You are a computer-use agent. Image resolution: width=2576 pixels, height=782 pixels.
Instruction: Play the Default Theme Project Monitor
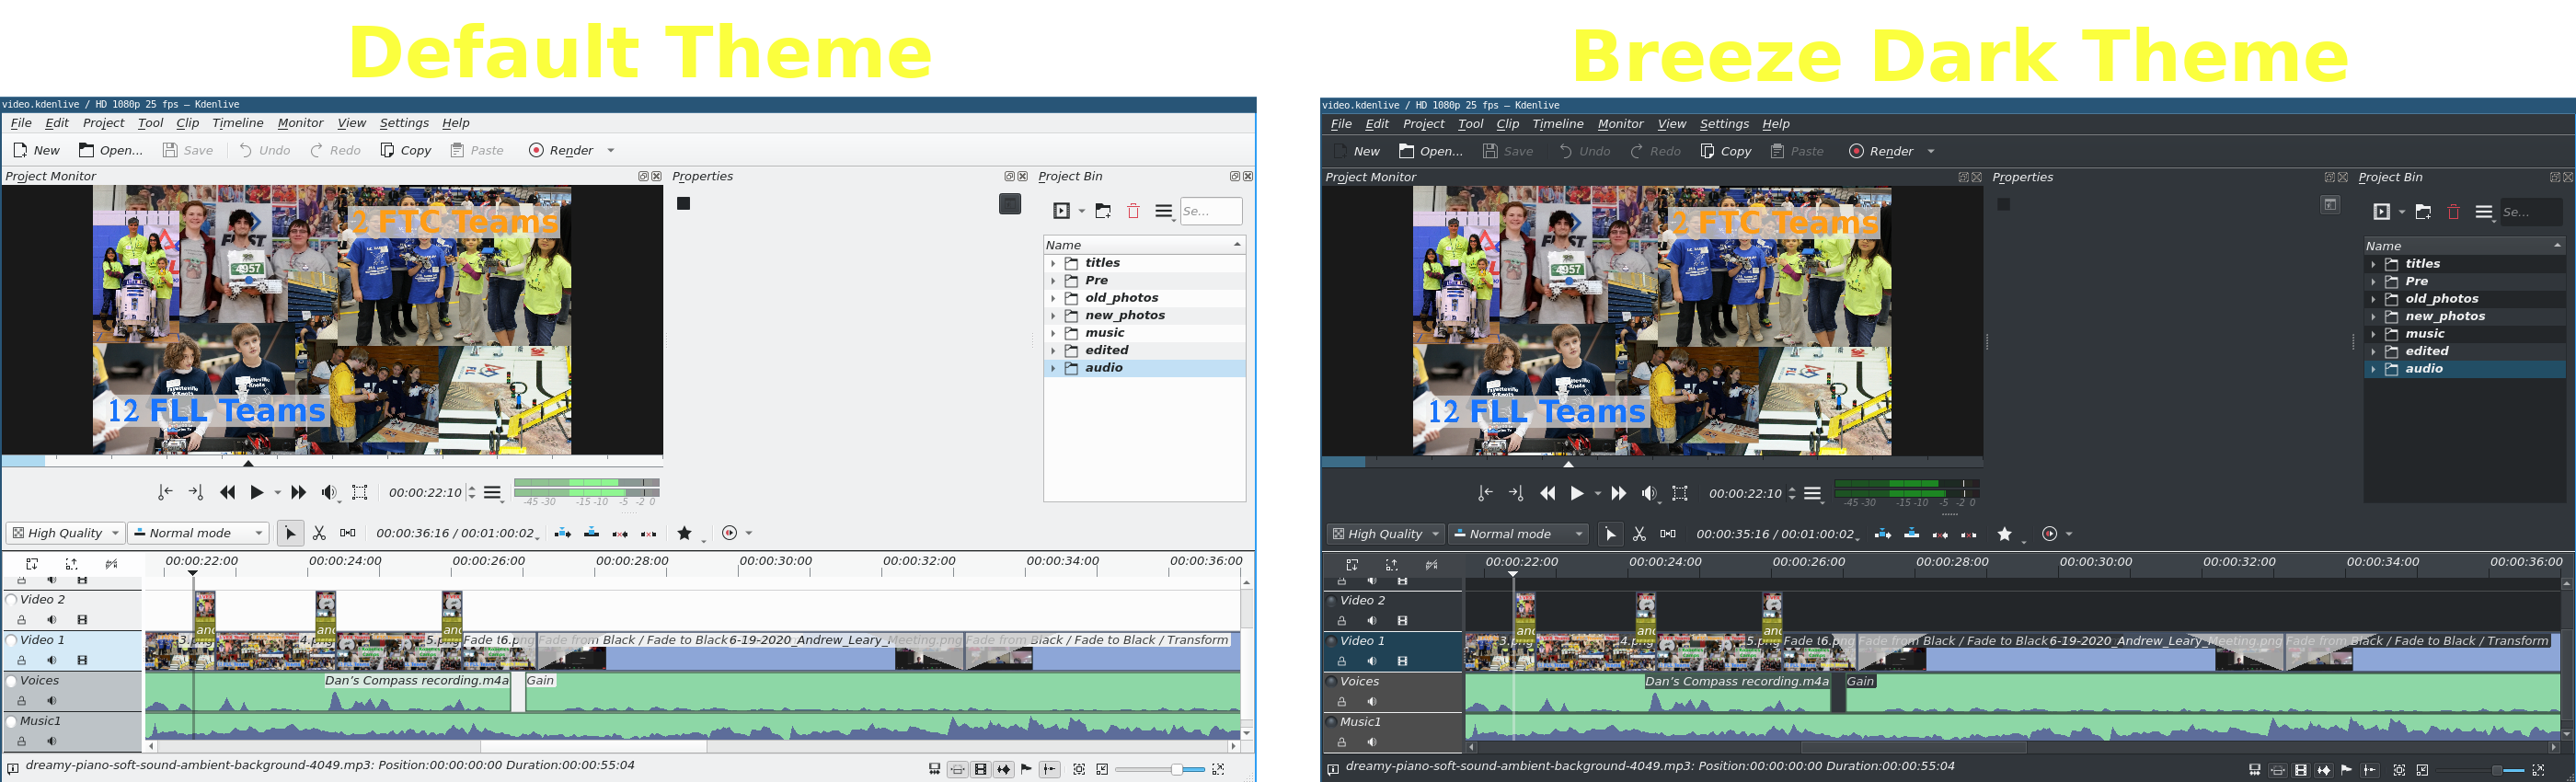tap(257, 492)
